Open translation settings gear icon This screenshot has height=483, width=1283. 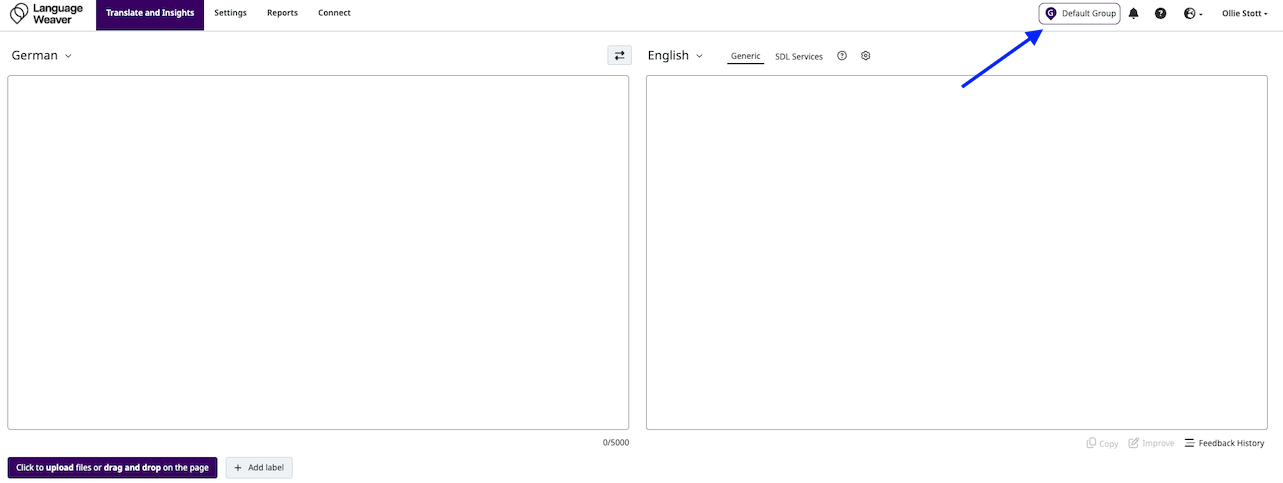pos(866,56)
